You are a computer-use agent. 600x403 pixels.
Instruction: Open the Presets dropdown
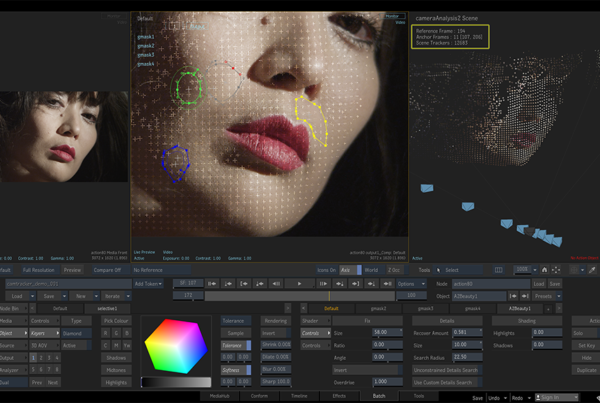548,297
